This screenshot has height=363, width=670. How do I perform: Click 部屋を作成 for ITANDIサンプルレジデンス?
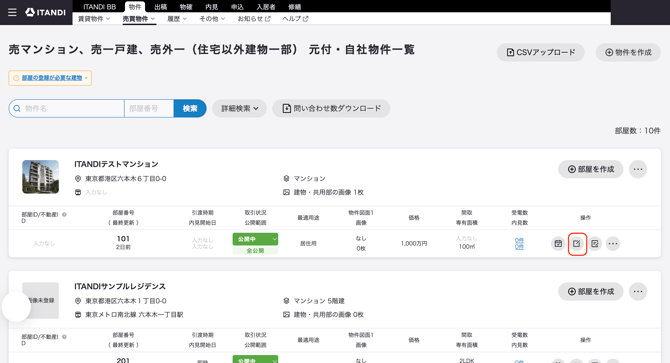click(x=591, y=291)
